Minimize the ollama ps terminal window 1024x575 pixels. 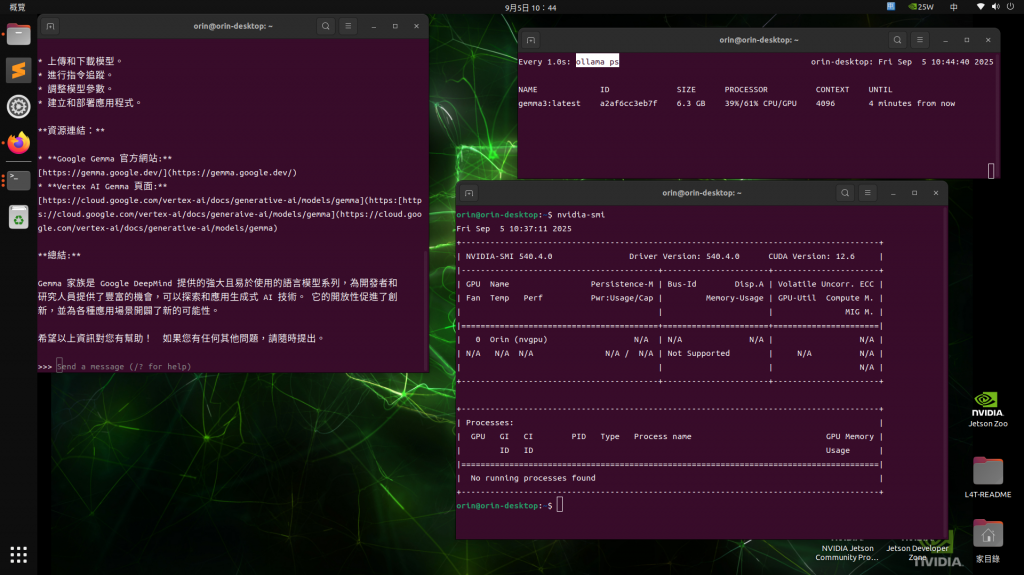click(945, 40)
